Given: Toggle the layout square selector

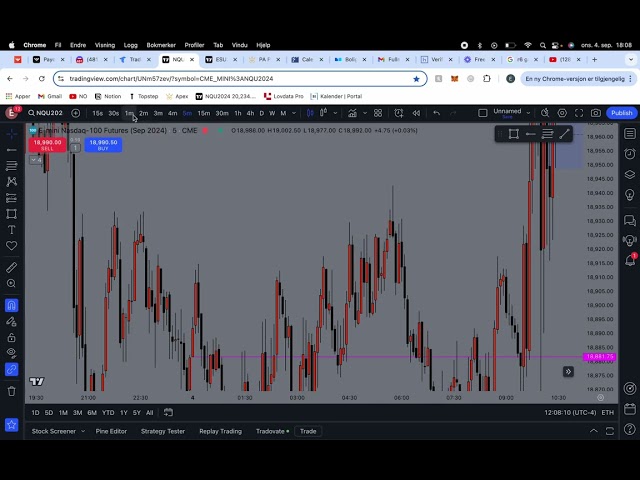Looking at the screenshot, I should pyautogui.click(x=482, y=113).
